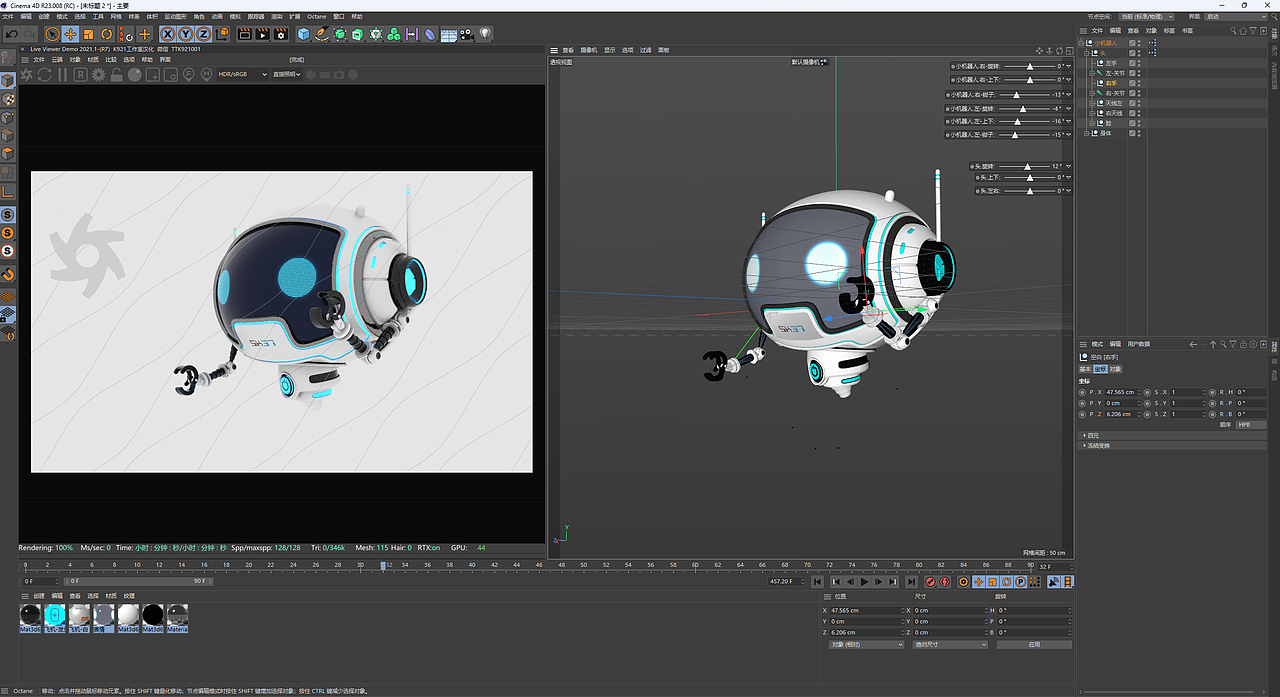Open the direct lighting kernel dropdown
The width and height of the screenshot is (1280, 697).
(x=287, y=74)
